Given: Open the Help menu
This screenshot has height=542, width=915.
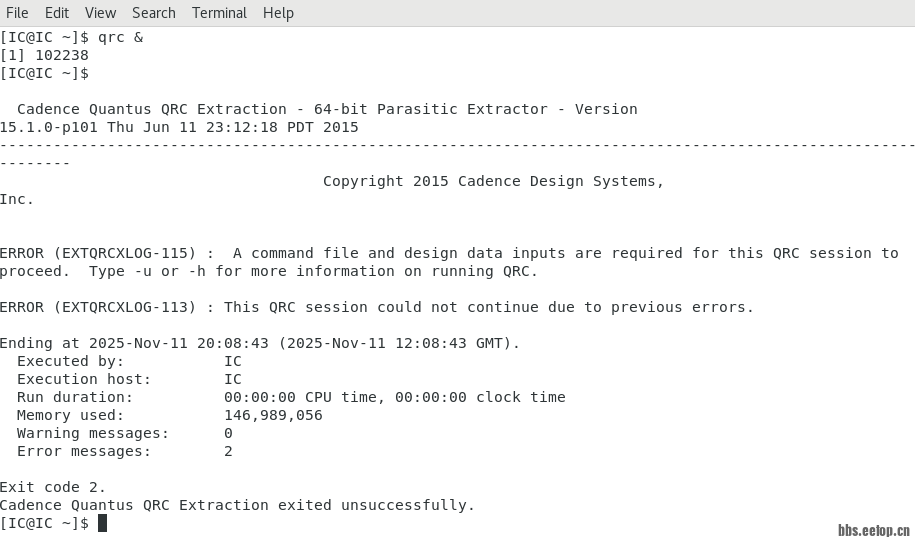Looking at the screenshot, I should (278, 13).
